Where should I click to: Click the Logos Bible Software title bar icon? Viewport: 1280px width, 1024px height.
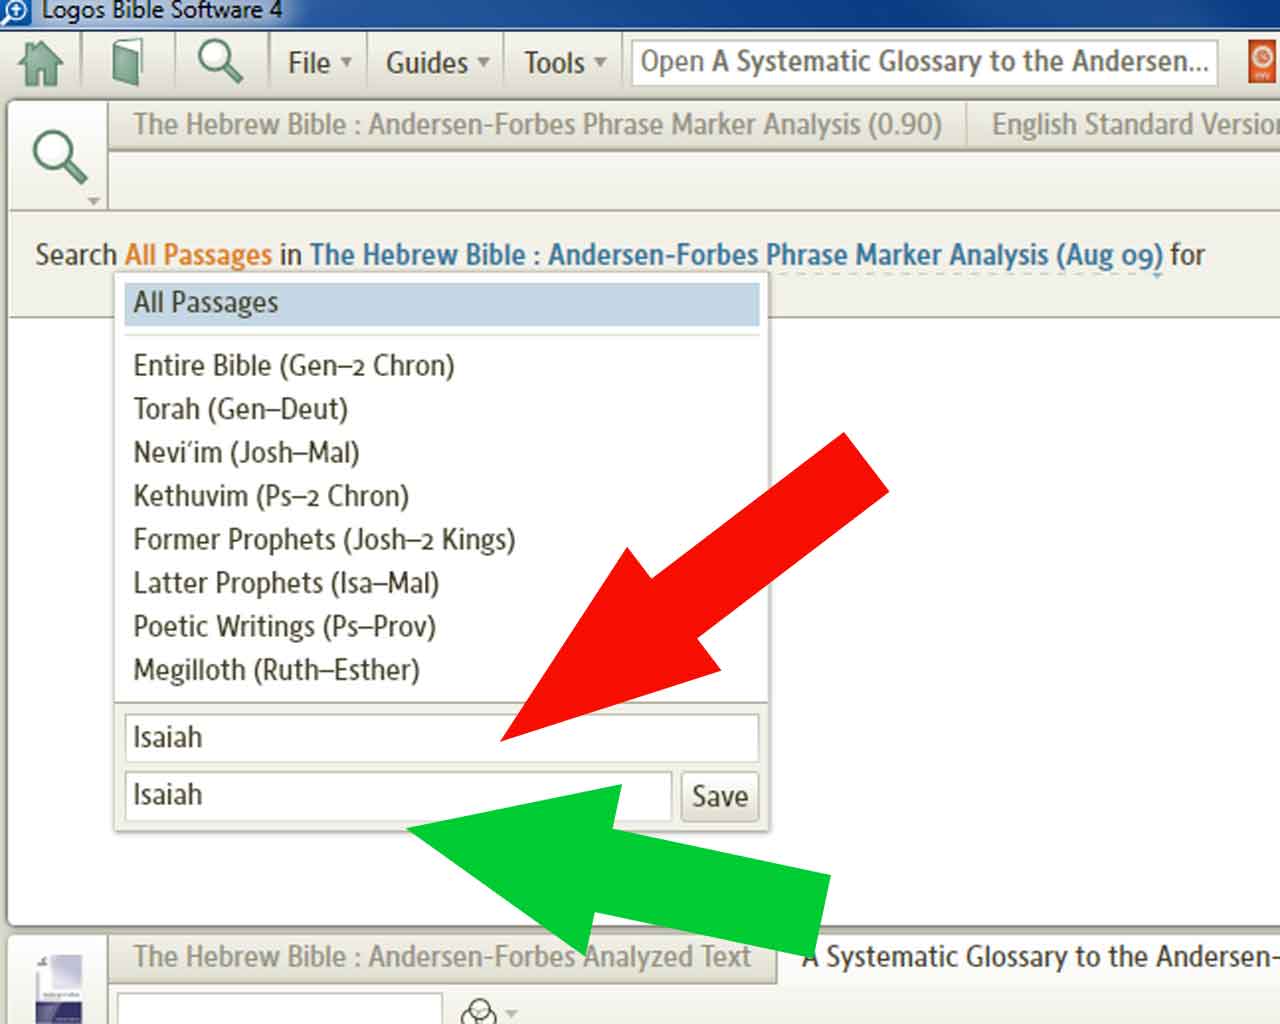[16, 12]
